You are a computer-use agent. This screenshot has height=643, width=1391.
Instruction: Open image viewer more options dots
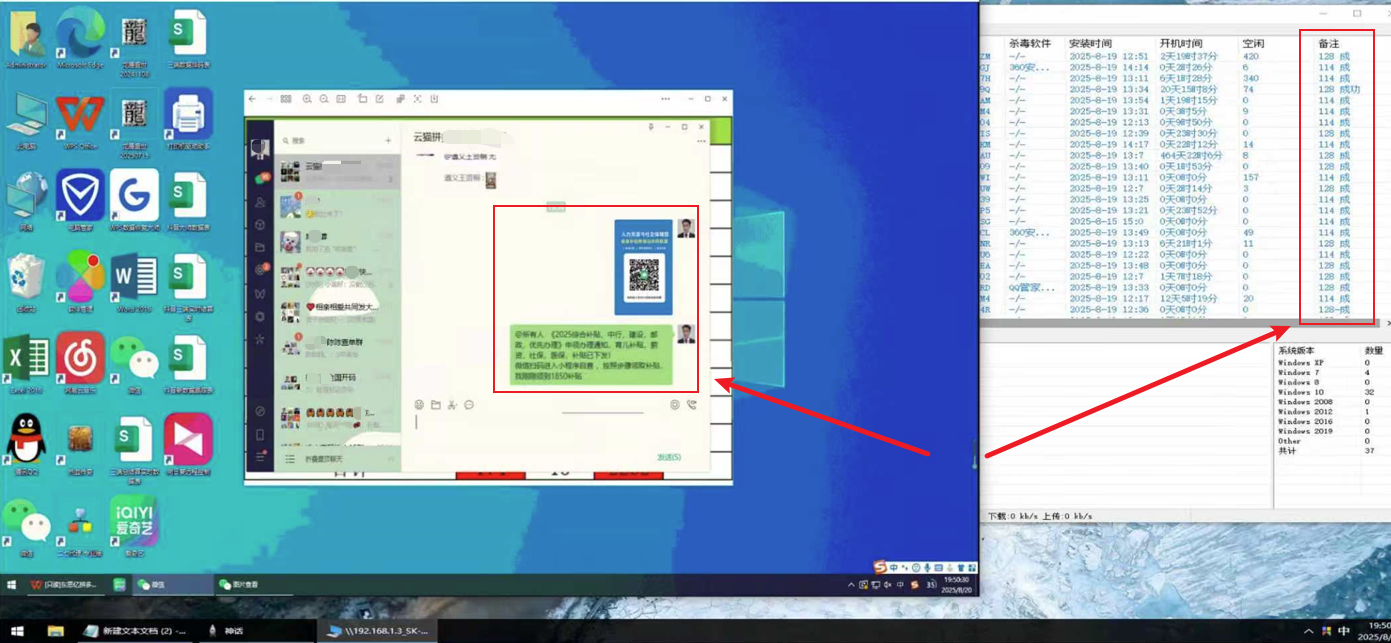tap(666, 99)
